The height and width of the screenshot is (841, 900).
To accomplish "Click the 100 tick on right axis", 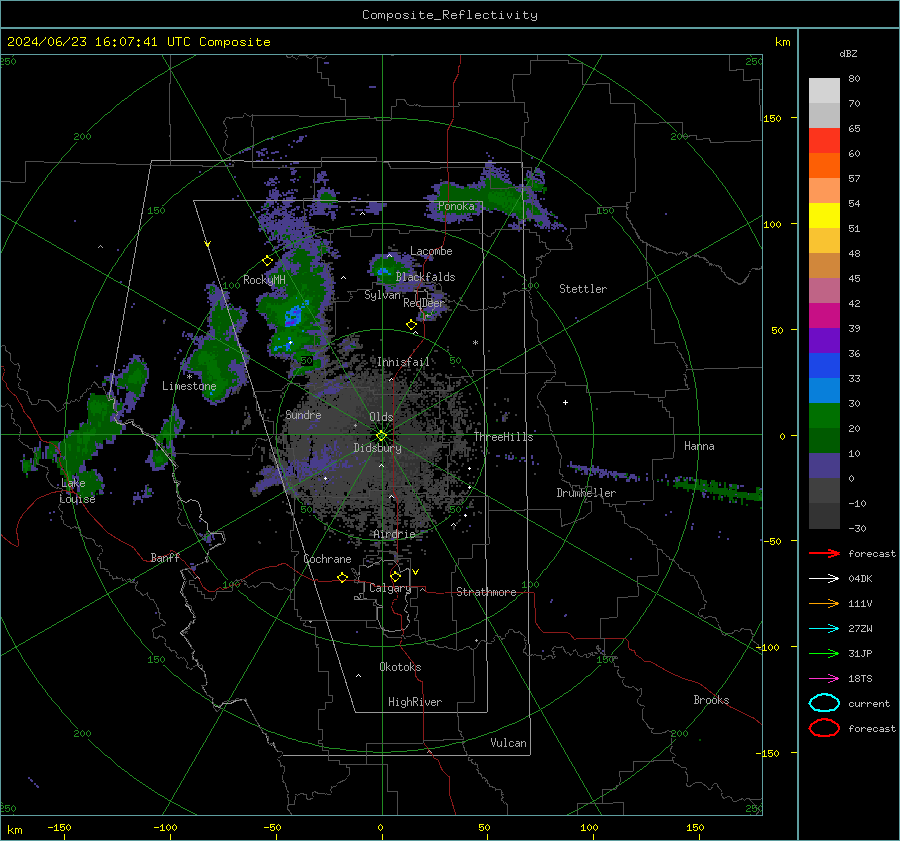I will pos(772,224).
